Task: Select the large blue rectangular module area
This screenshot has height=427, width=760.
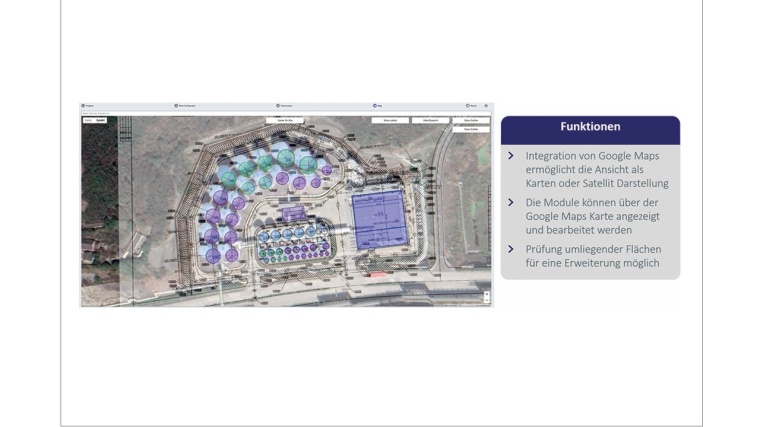Action: pyautogui.click(x=379, y=222)
